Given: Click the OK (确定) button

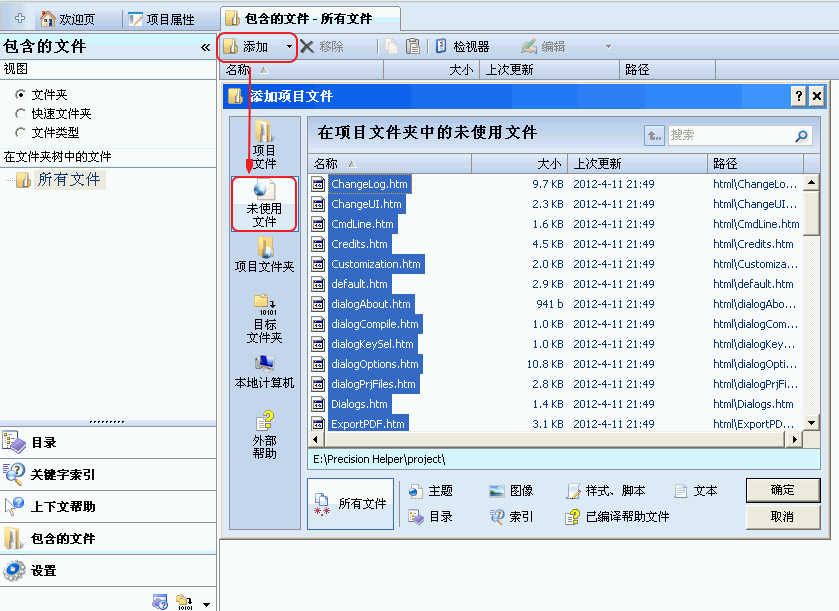Looking at the screenshot, I should tap(782, 490).
